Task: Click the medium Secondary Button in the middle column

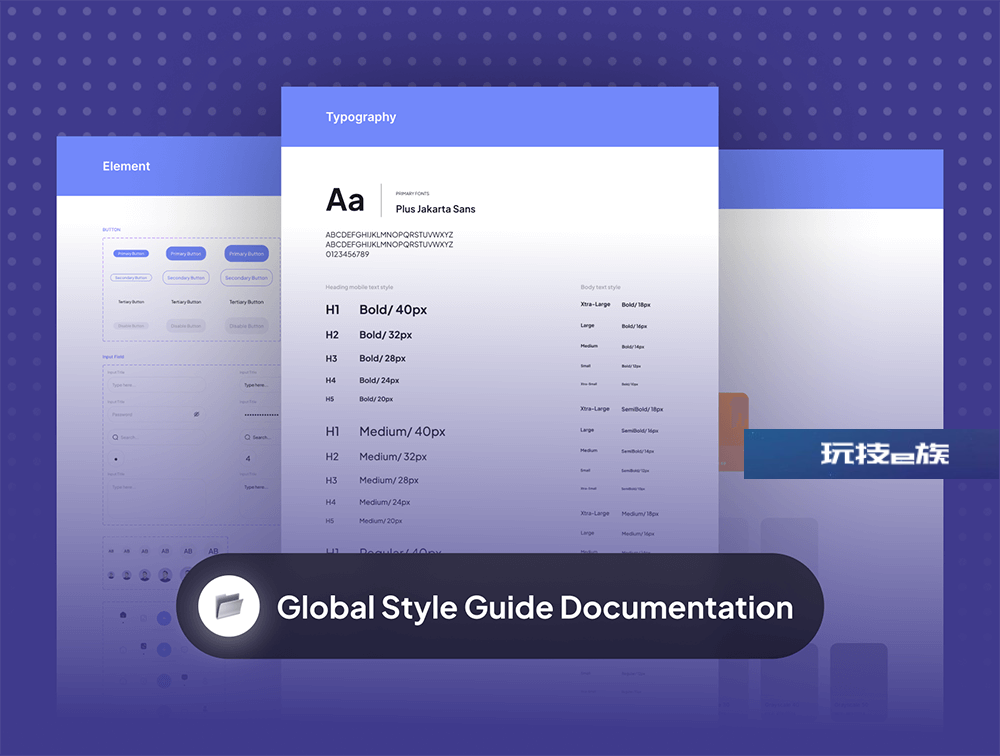Action: [186, 278]
